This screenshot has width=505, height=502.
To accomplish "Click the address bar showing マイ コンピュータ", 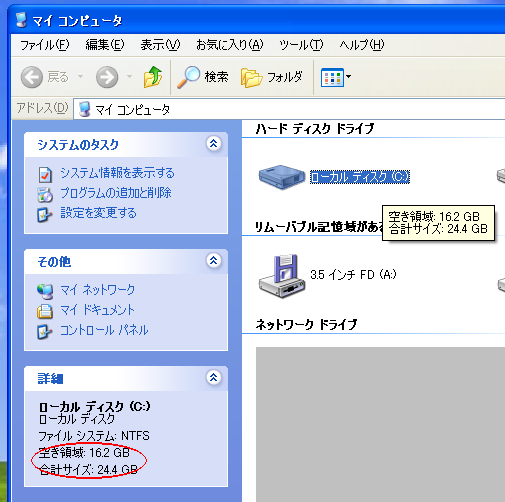I will tap(289, 109).
